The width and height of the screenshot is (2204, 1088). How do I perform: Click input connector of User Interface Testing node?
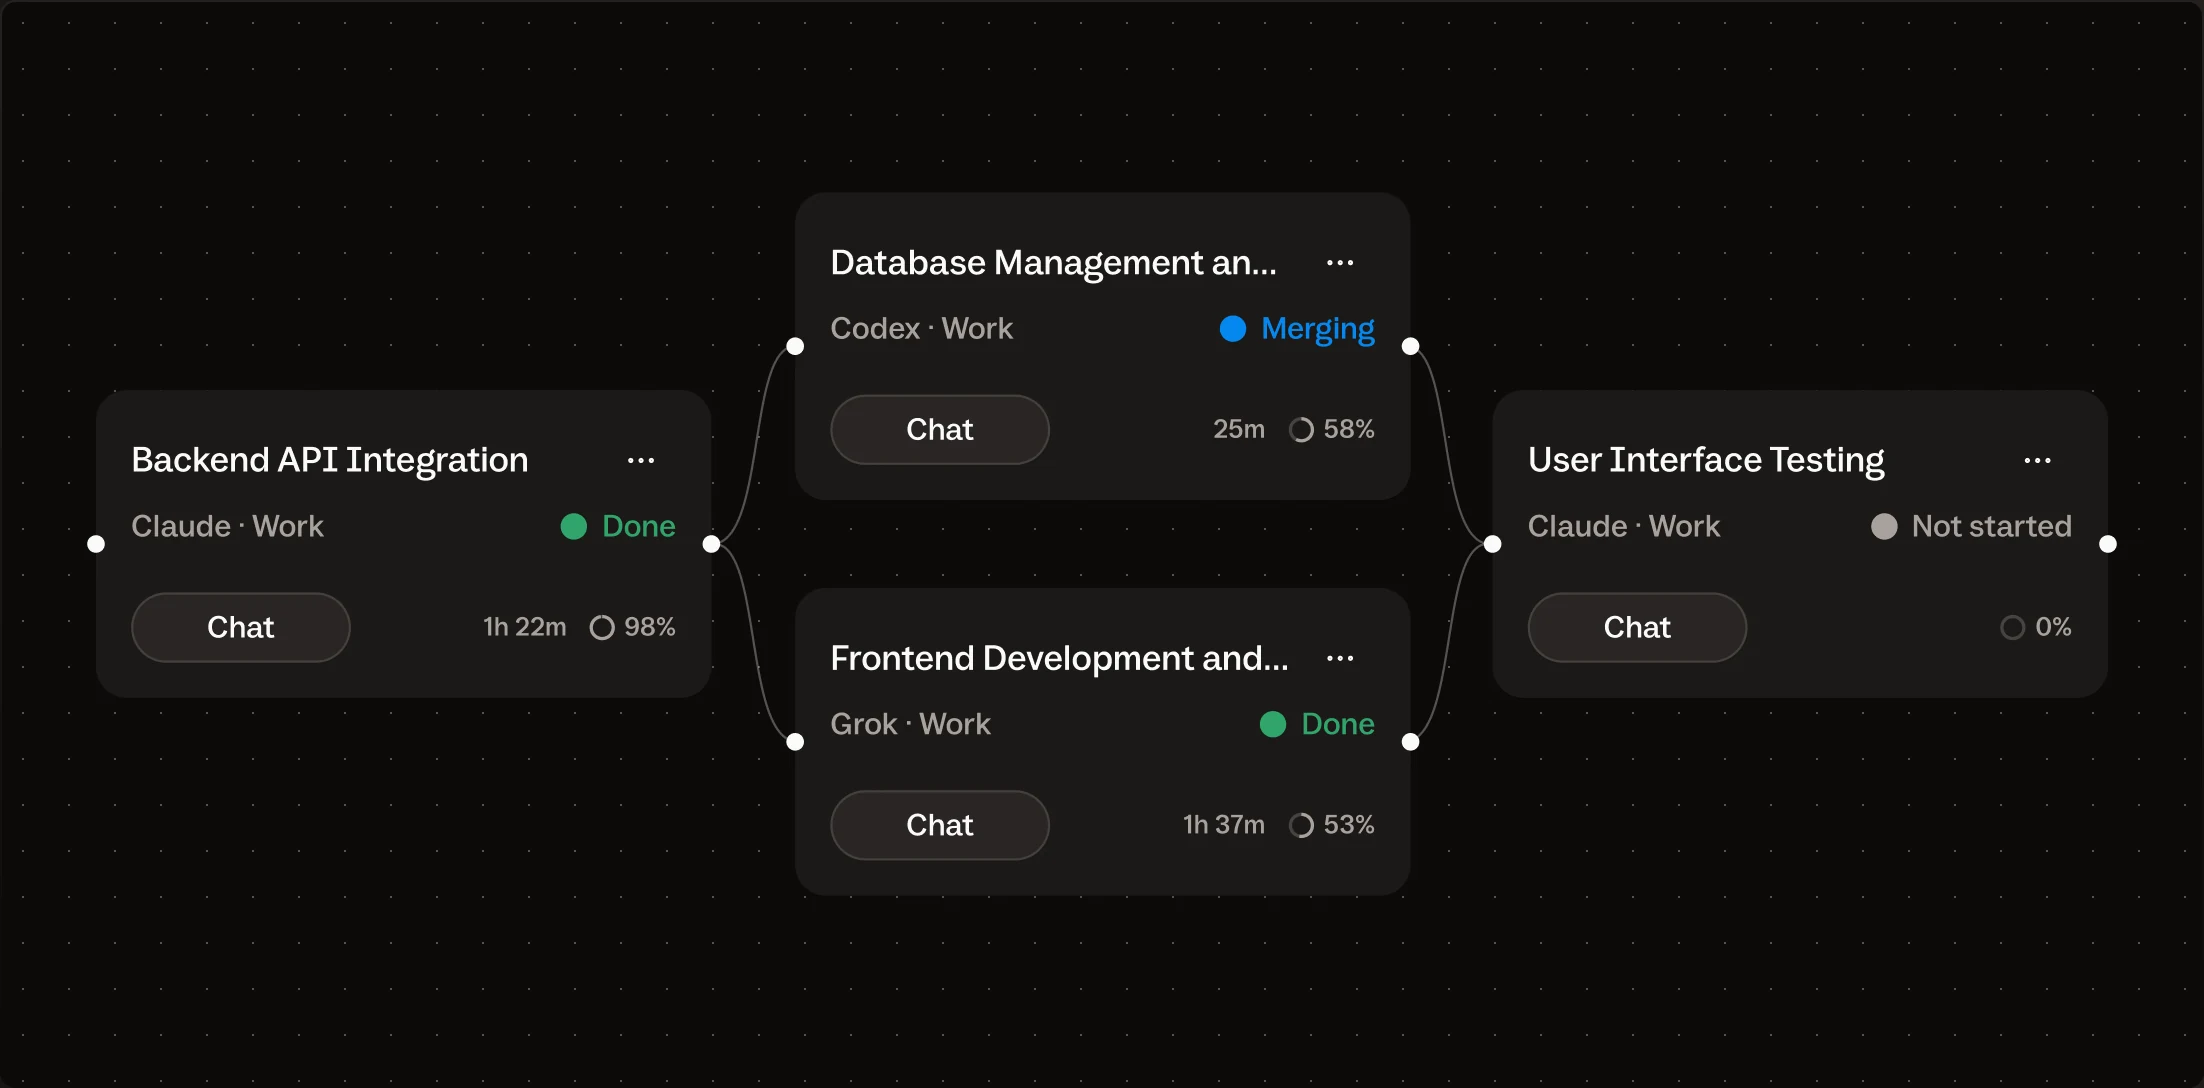[x=1492, y=544]
